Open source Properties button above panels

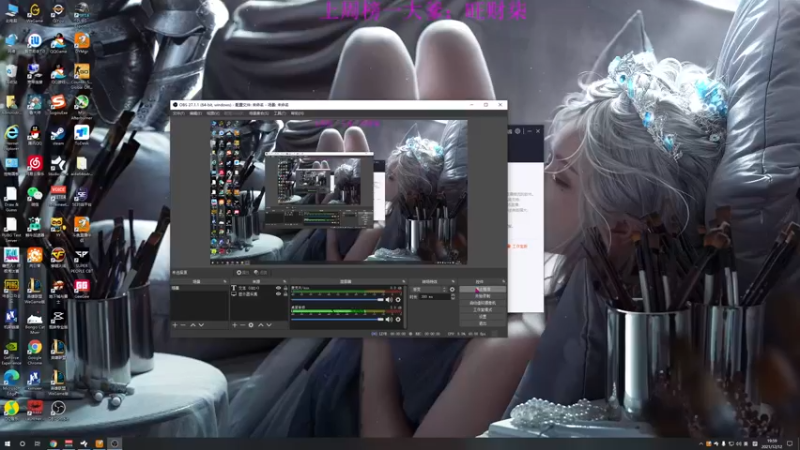tap(242, 272)
